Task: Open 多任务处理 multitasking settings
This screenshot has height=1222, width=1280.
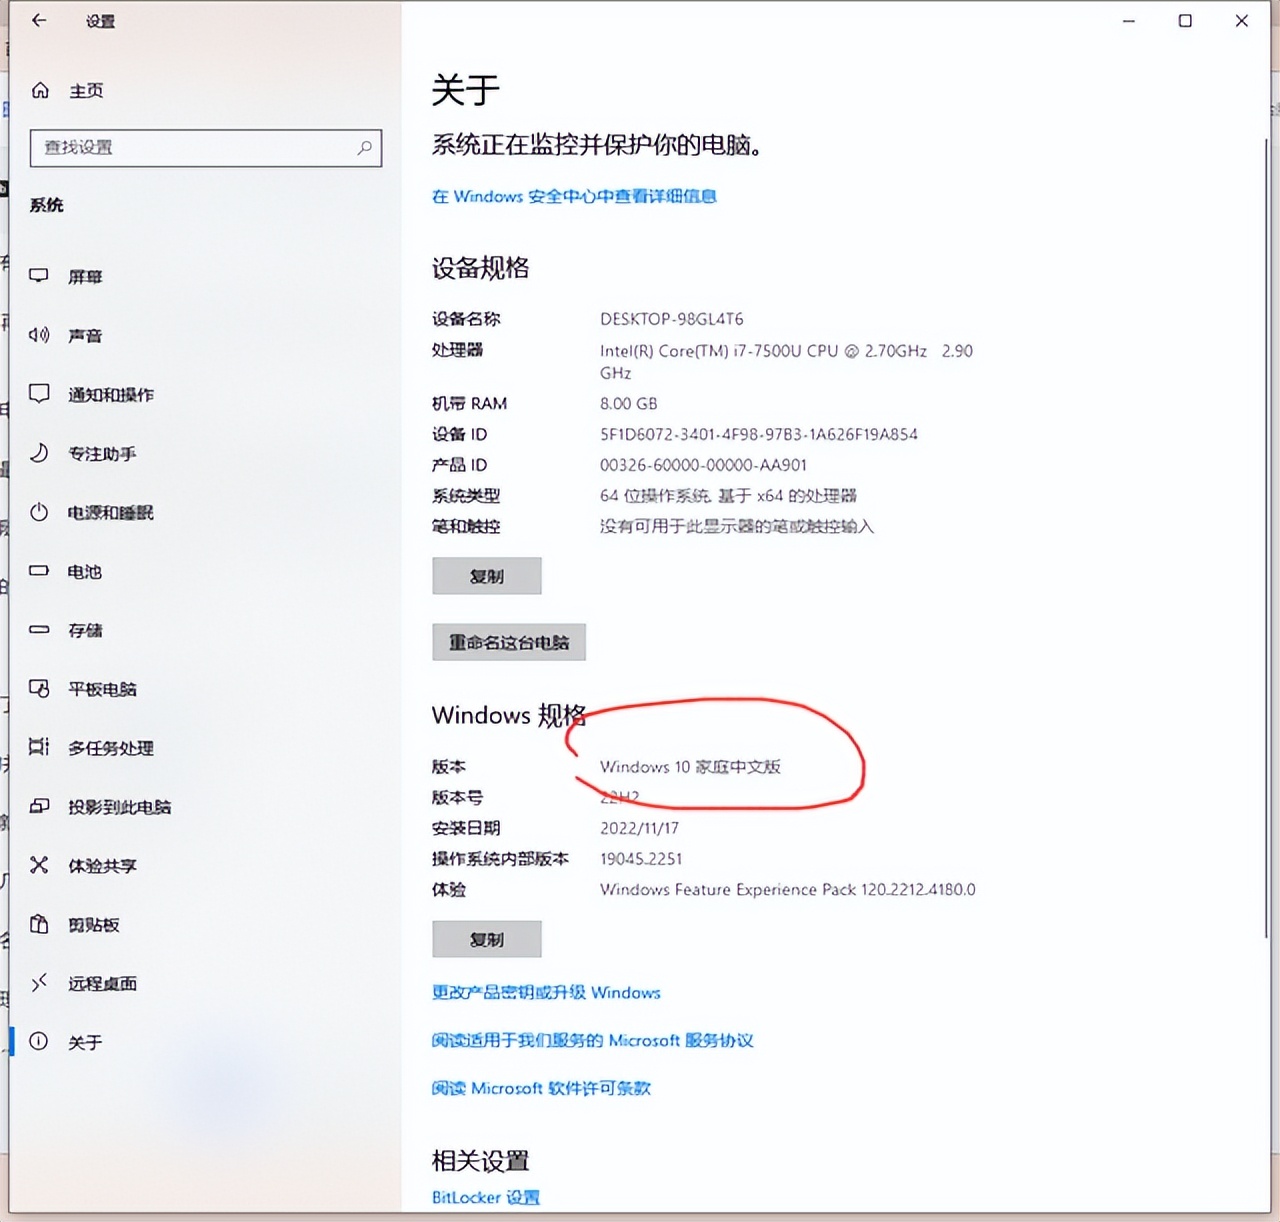Action: pyautogui.click(x=111, y=748)
